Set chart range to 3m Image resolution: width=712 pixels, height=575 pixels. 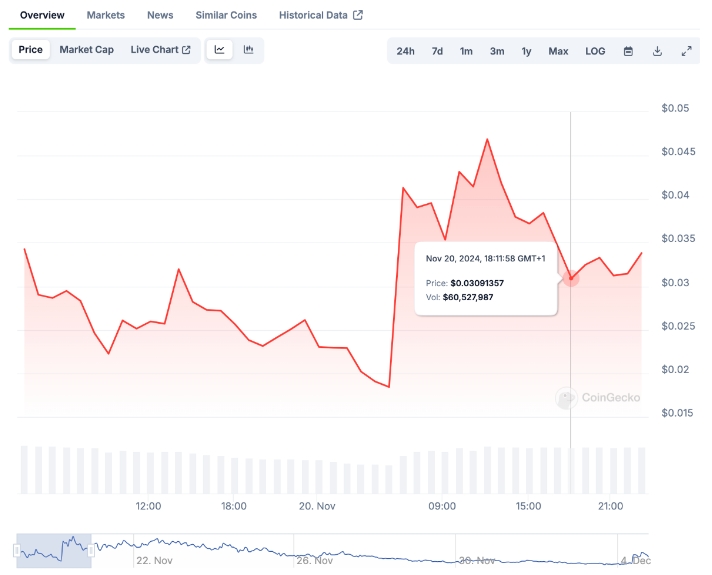[x=497, y=51]
